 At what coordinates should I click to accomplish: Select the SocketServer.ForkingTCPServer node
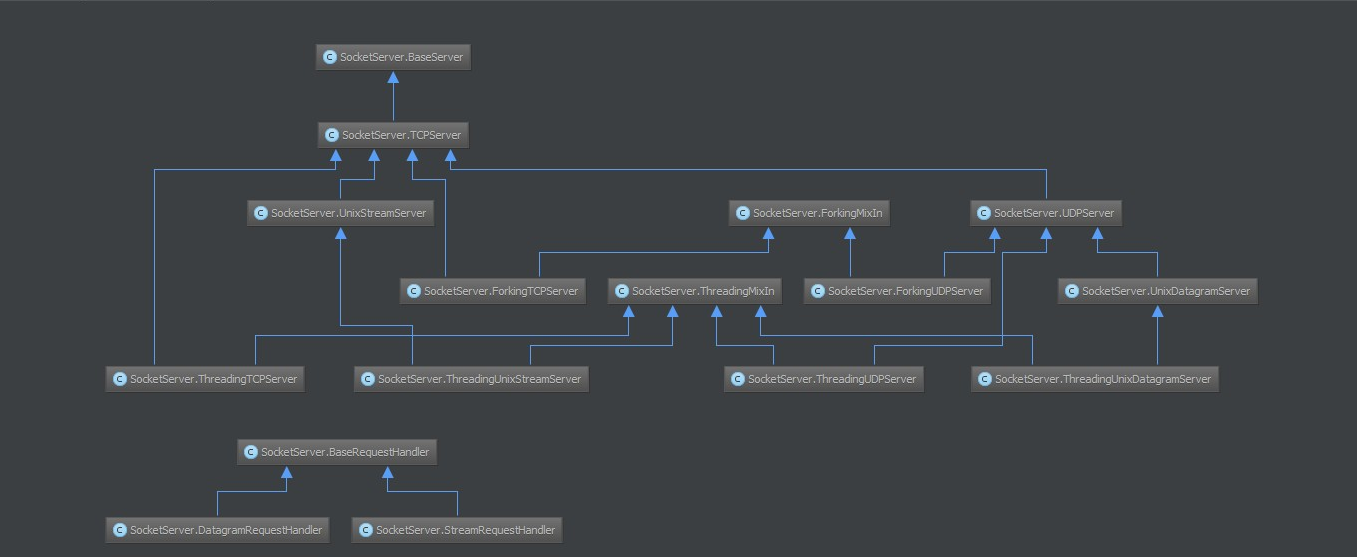492,291
